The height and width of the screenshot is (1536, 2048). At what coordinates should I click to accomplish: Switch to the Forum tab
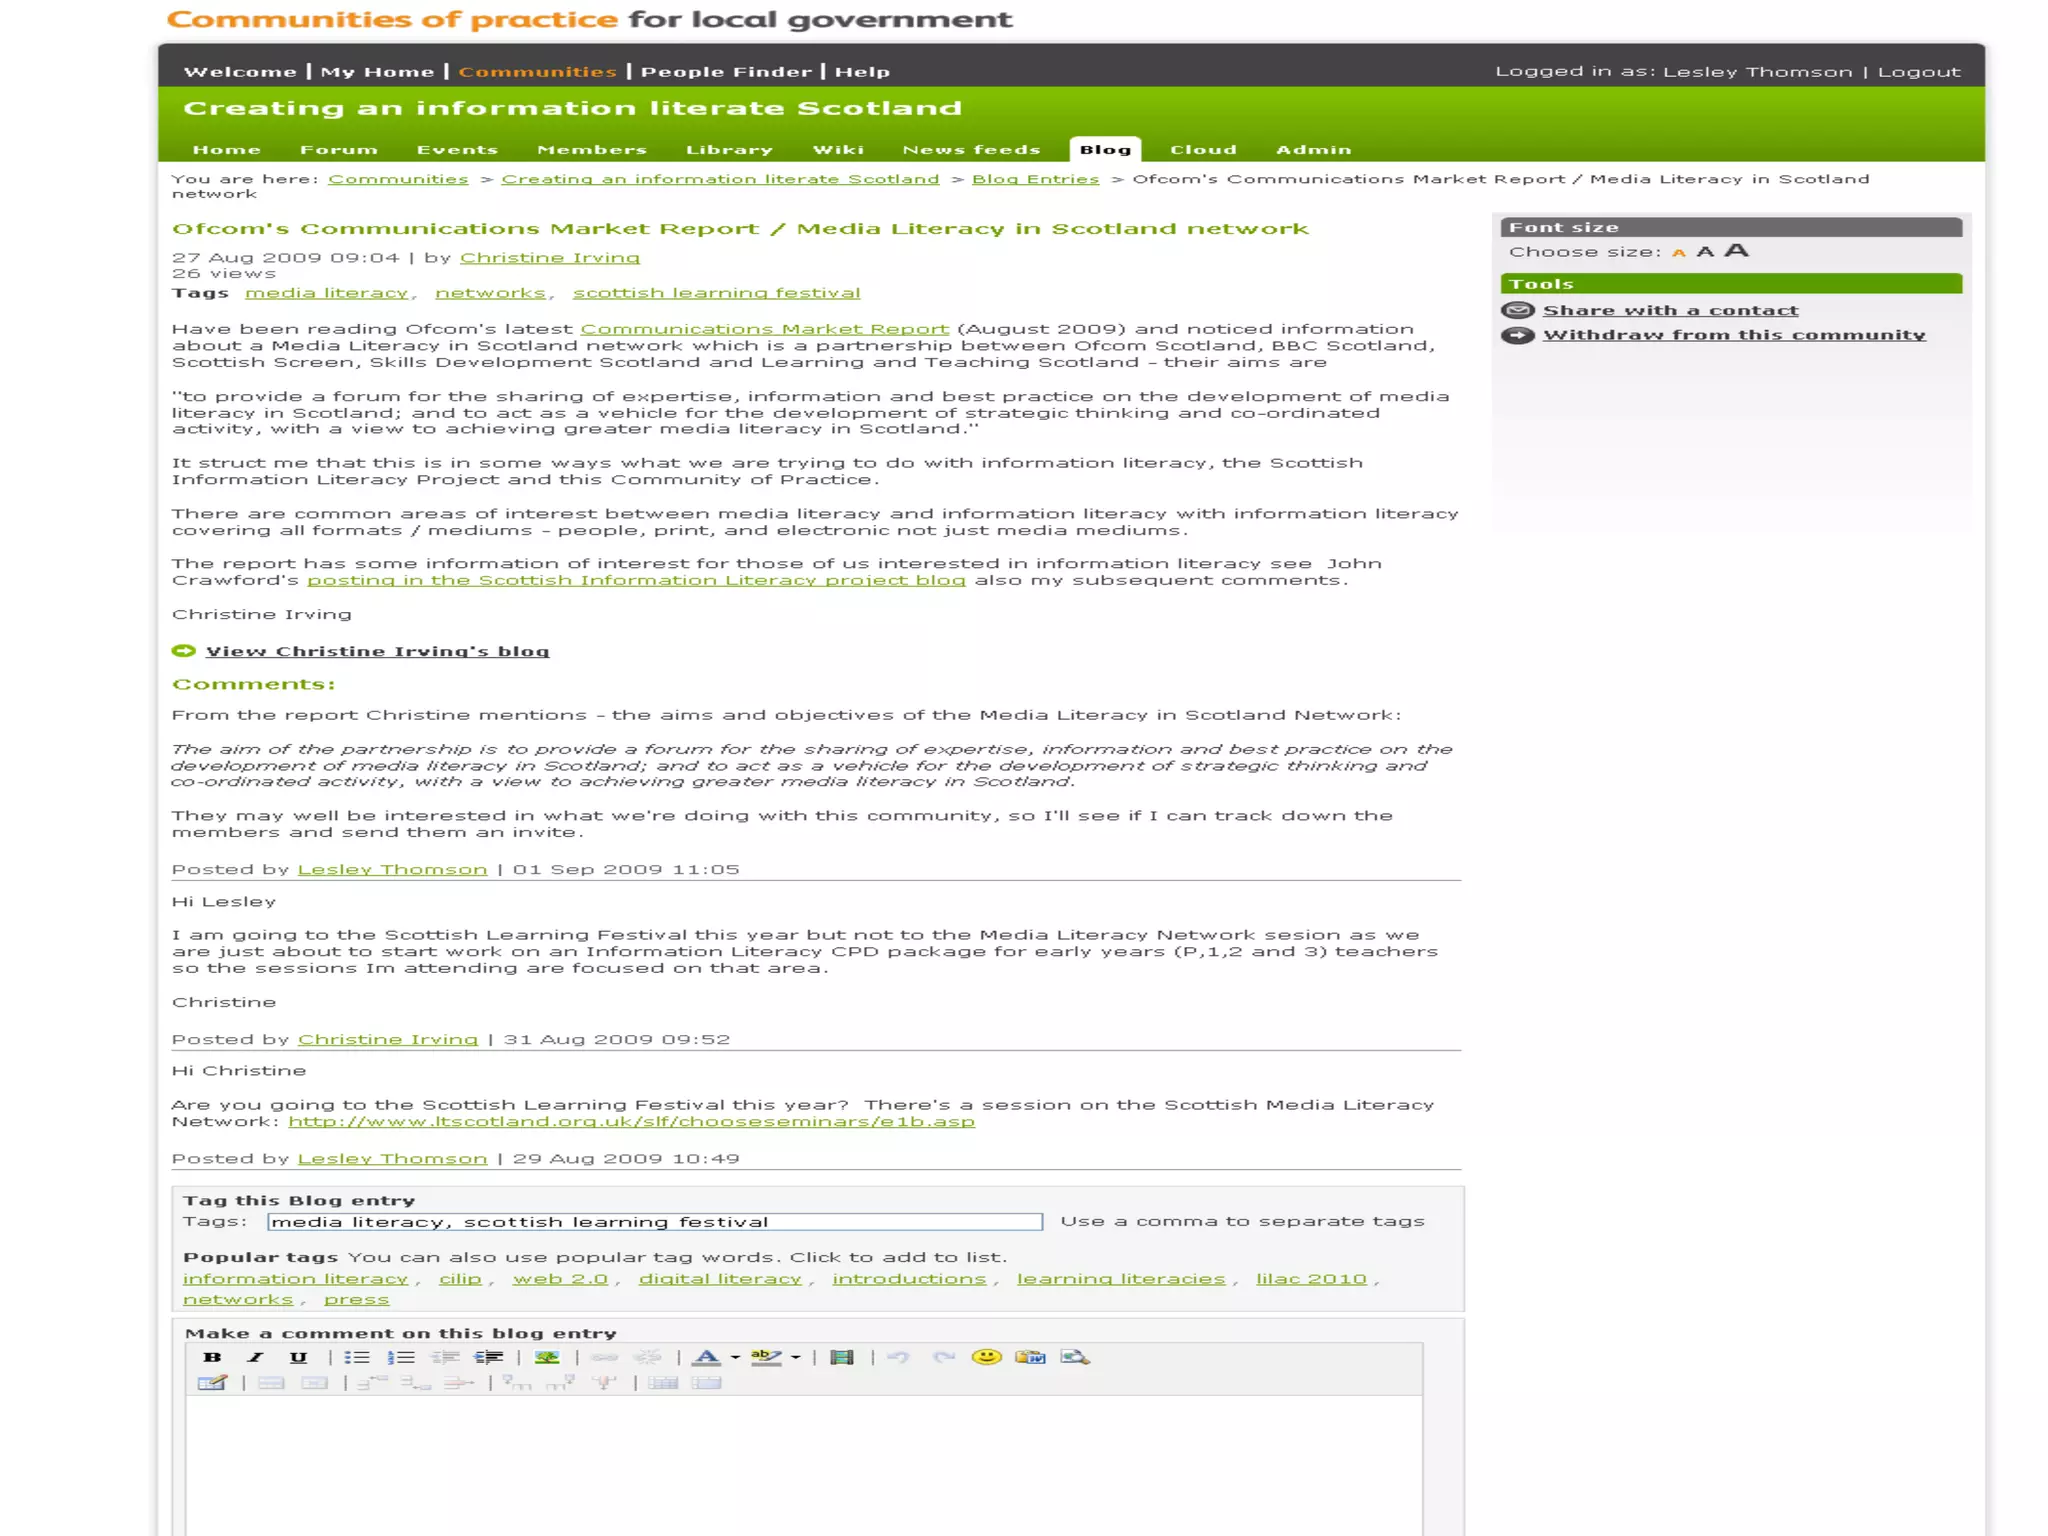click(339, 150)
